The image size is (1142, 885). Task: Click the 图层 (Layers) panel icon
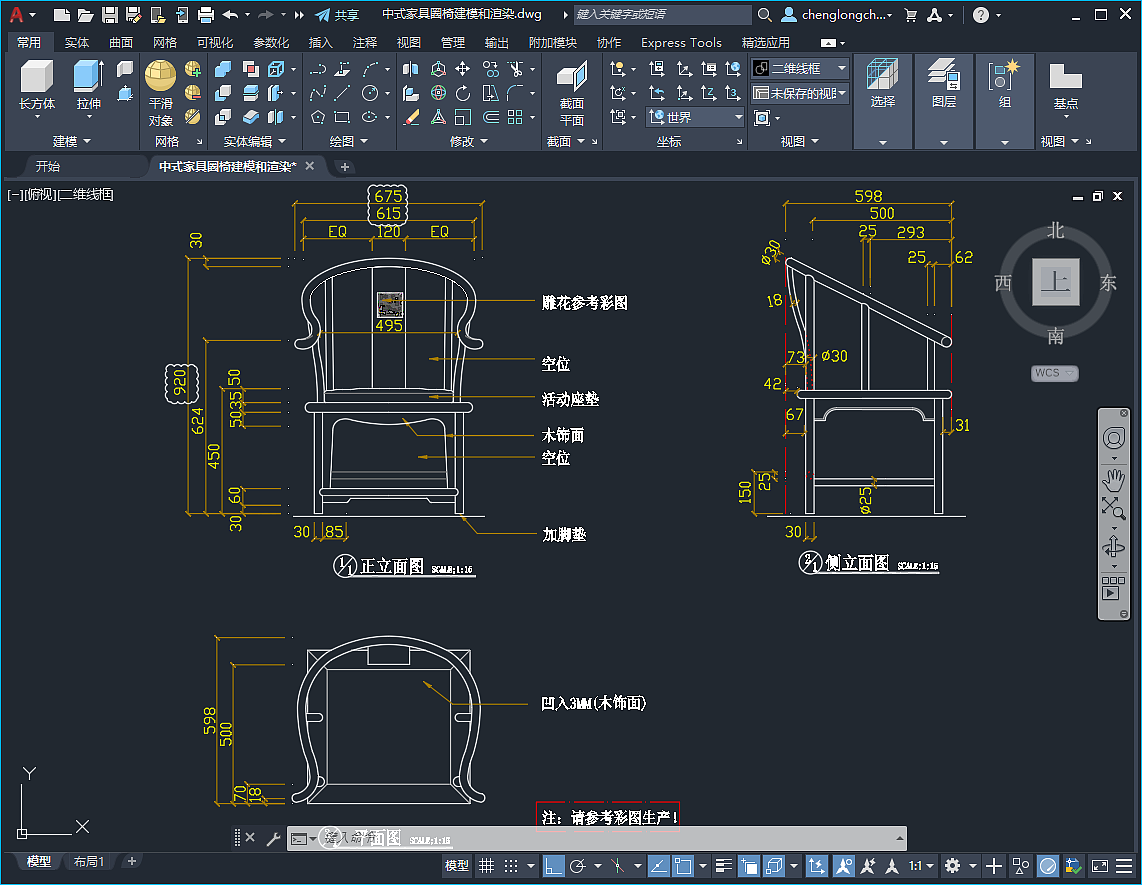coord(943,85)
